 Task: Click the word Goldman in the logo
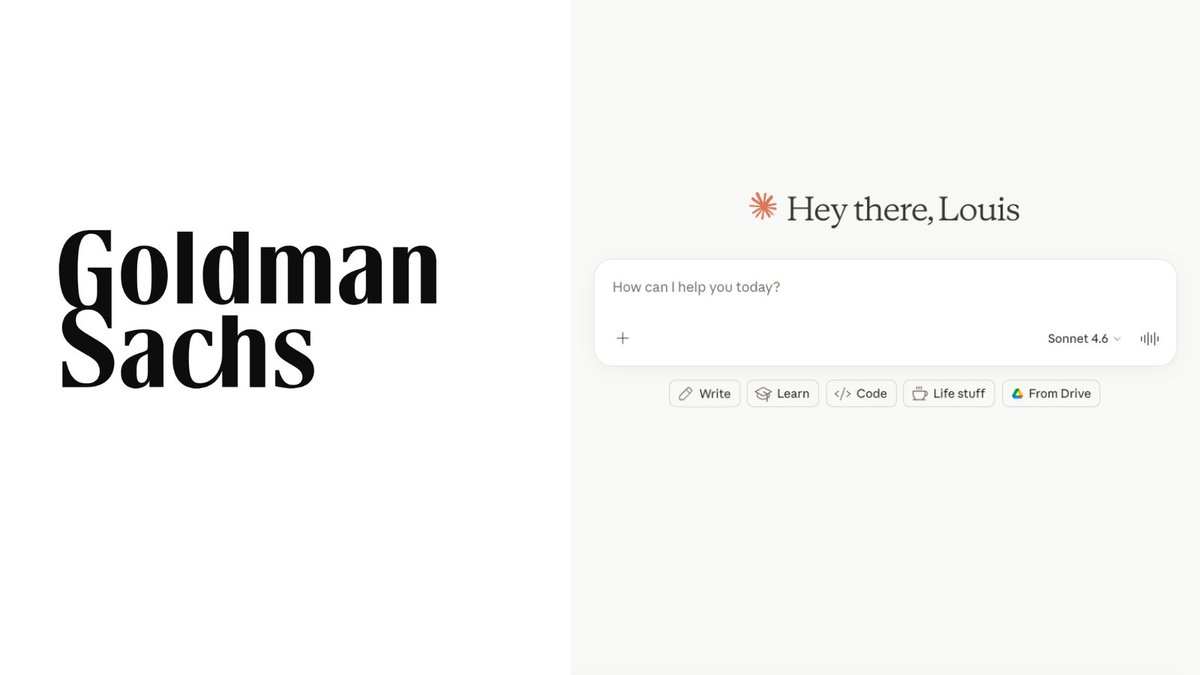coord(248,267)
